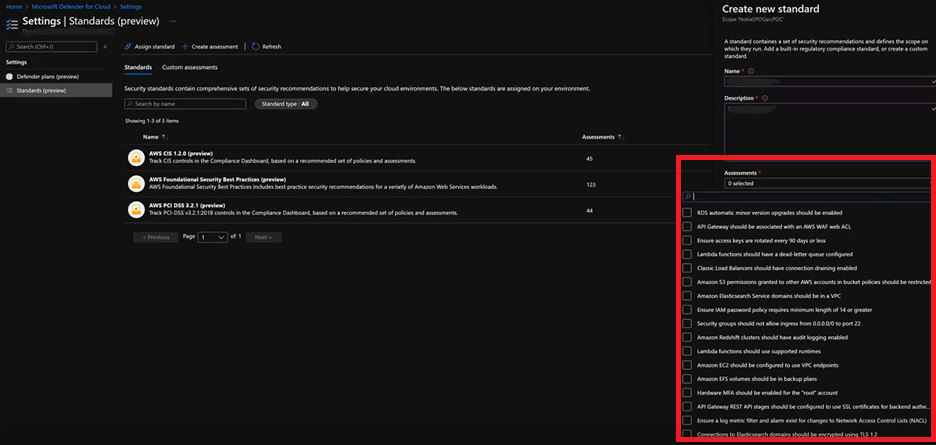Click the Name column sort arrows
Screen dimensions: 936x445
[x=165, y=137]
